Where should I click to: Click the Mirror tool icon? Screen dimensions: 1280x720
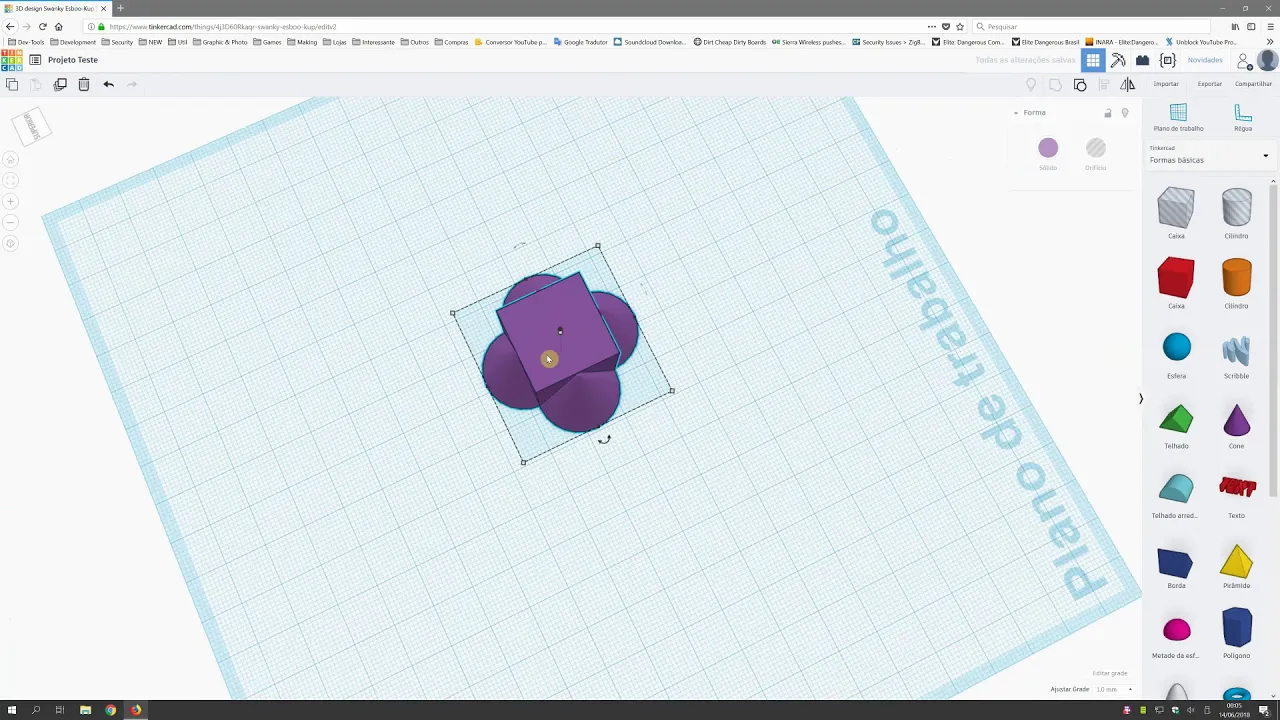(1128, 85)
